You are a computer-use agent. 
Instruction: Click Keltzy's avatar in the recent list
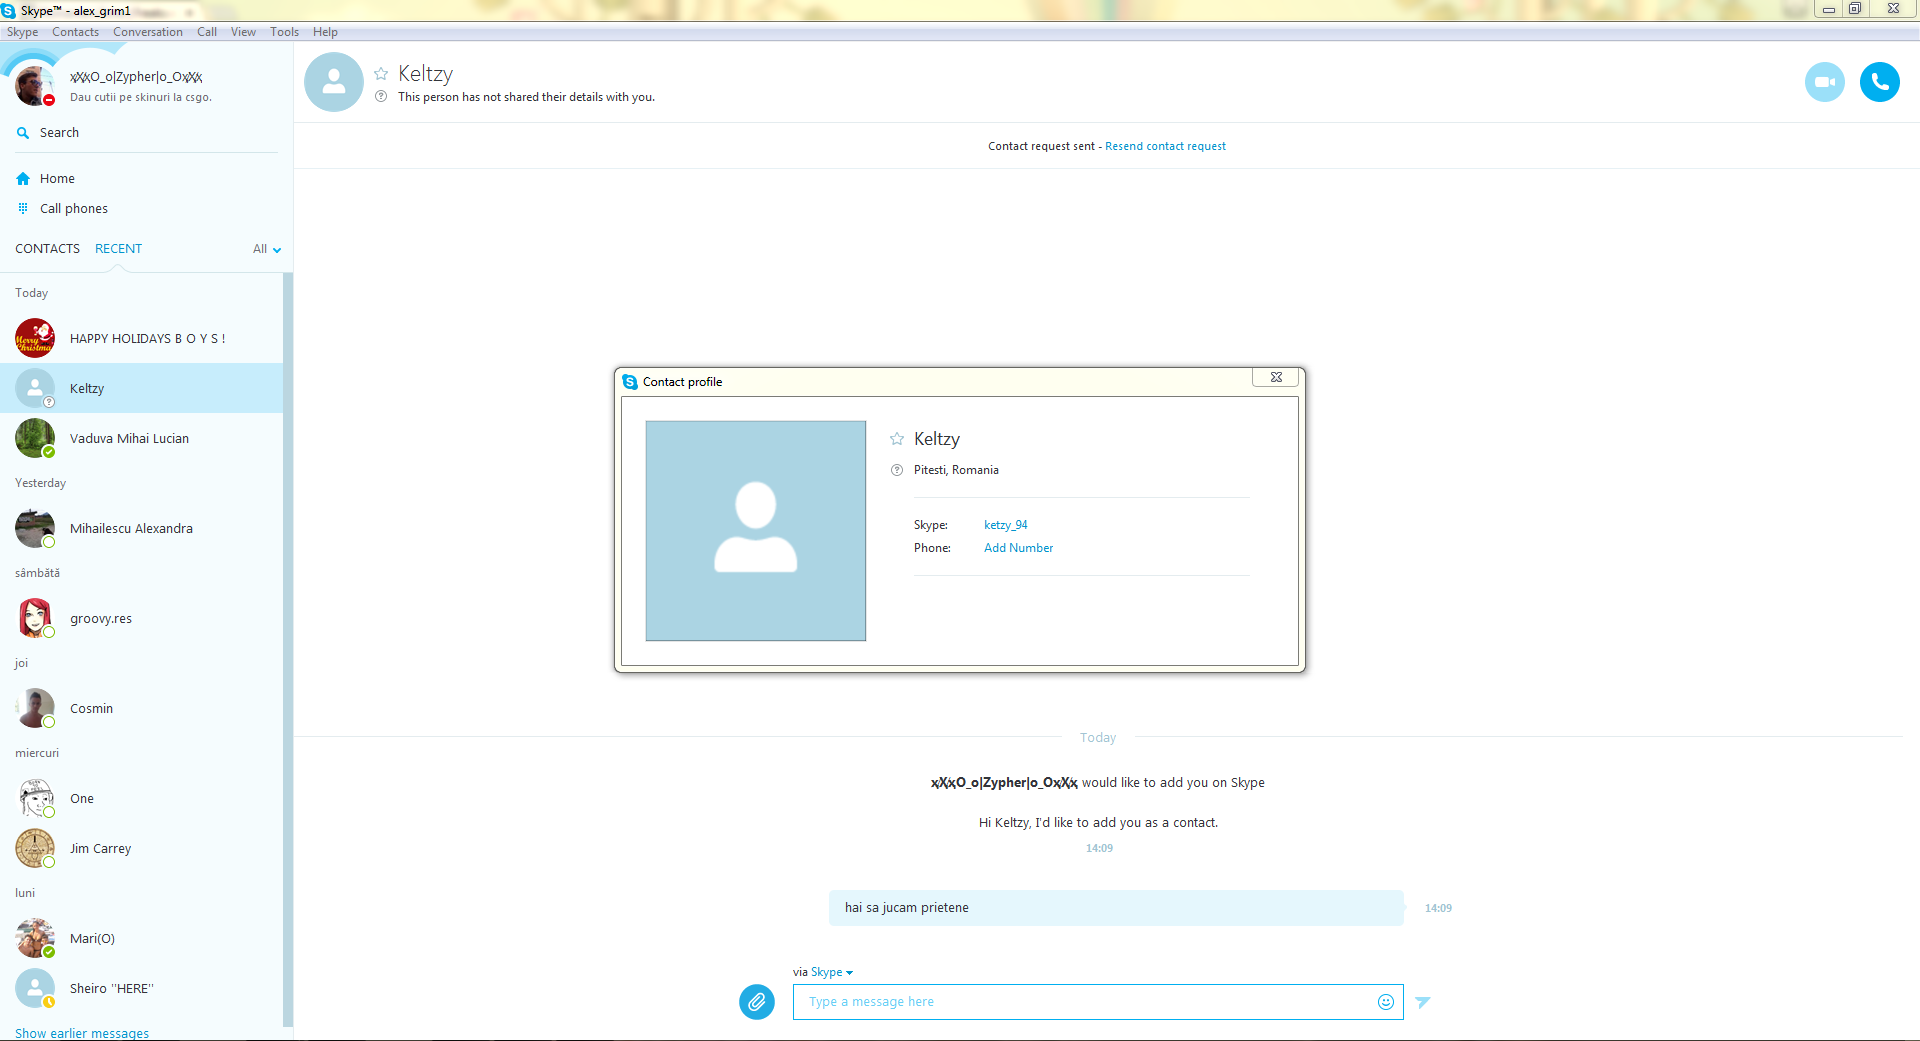[x=35, y=388]
